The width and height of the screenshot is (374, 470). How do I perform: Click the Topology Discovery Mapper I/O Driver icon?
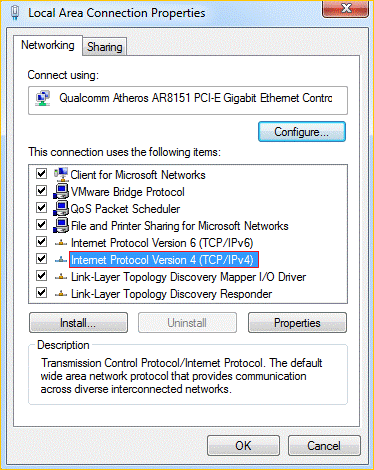point(61,277)
